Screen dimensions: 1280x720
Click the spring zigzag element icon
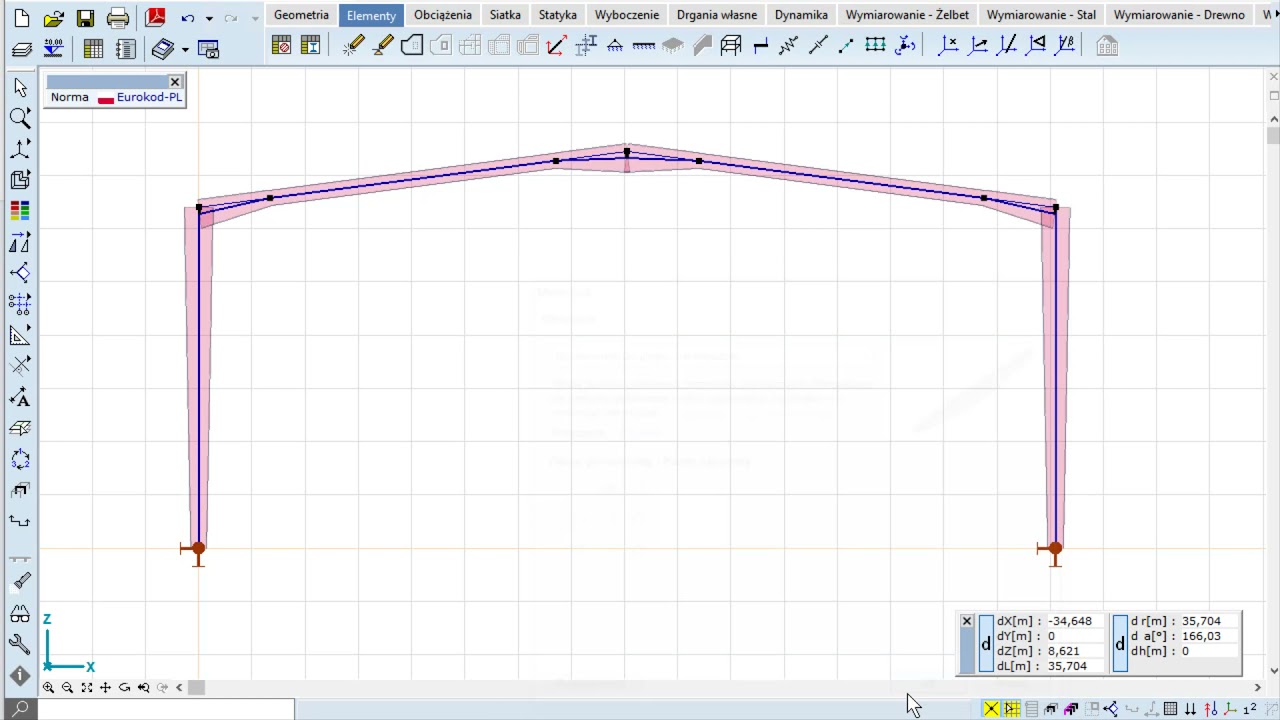click(x=789, y=45)
